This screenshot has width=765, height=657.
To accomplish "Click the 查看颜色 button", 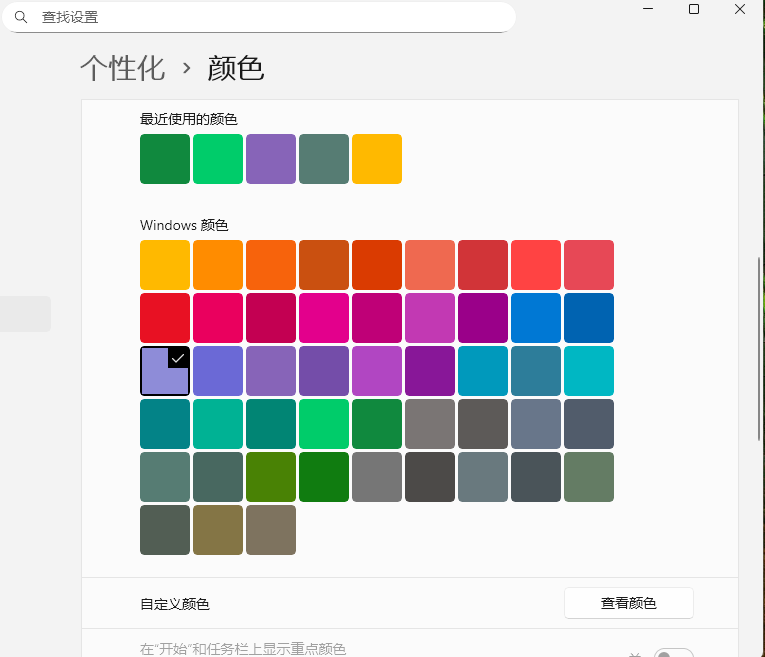I will click(x=628, y=603).
